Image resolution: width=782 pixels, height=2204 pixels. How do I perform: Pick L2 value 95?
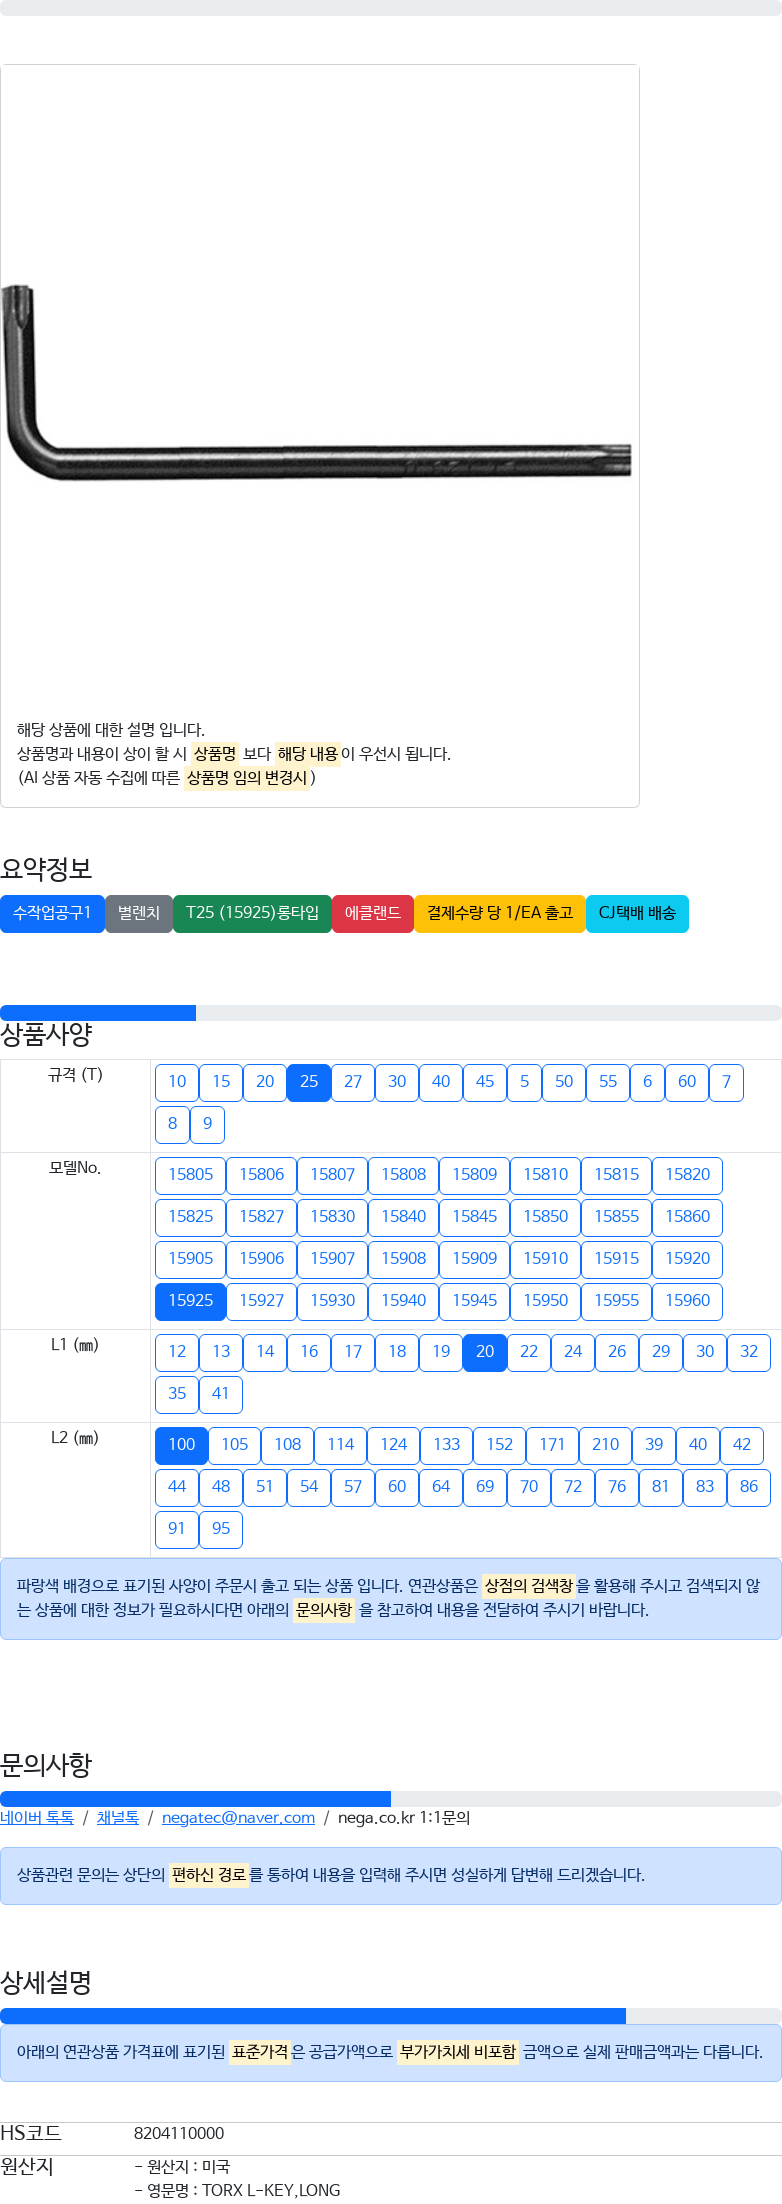pos(221,1529)
